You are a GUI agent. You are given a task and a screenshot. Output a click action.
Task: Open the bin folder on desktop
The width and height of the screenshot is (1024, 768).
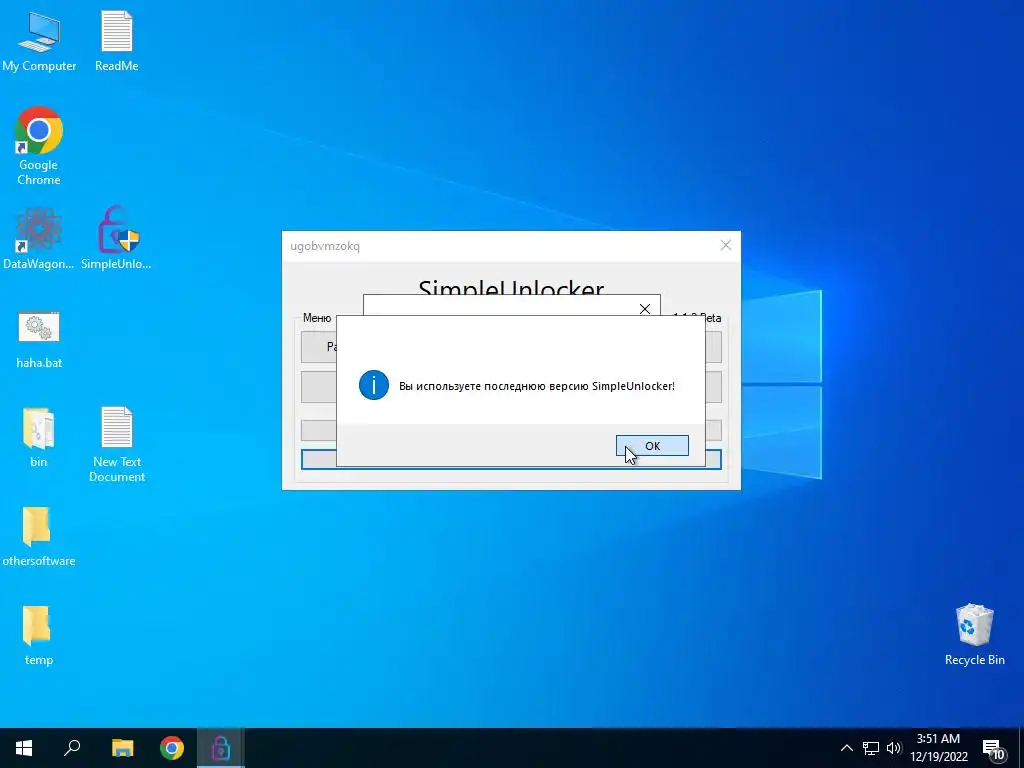tap(39, 438)
